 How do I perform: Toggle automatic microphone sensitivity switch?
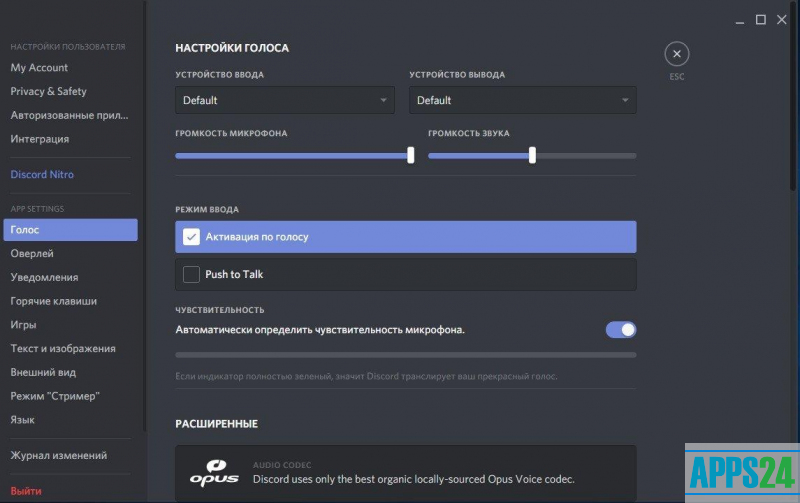(621, 330)
